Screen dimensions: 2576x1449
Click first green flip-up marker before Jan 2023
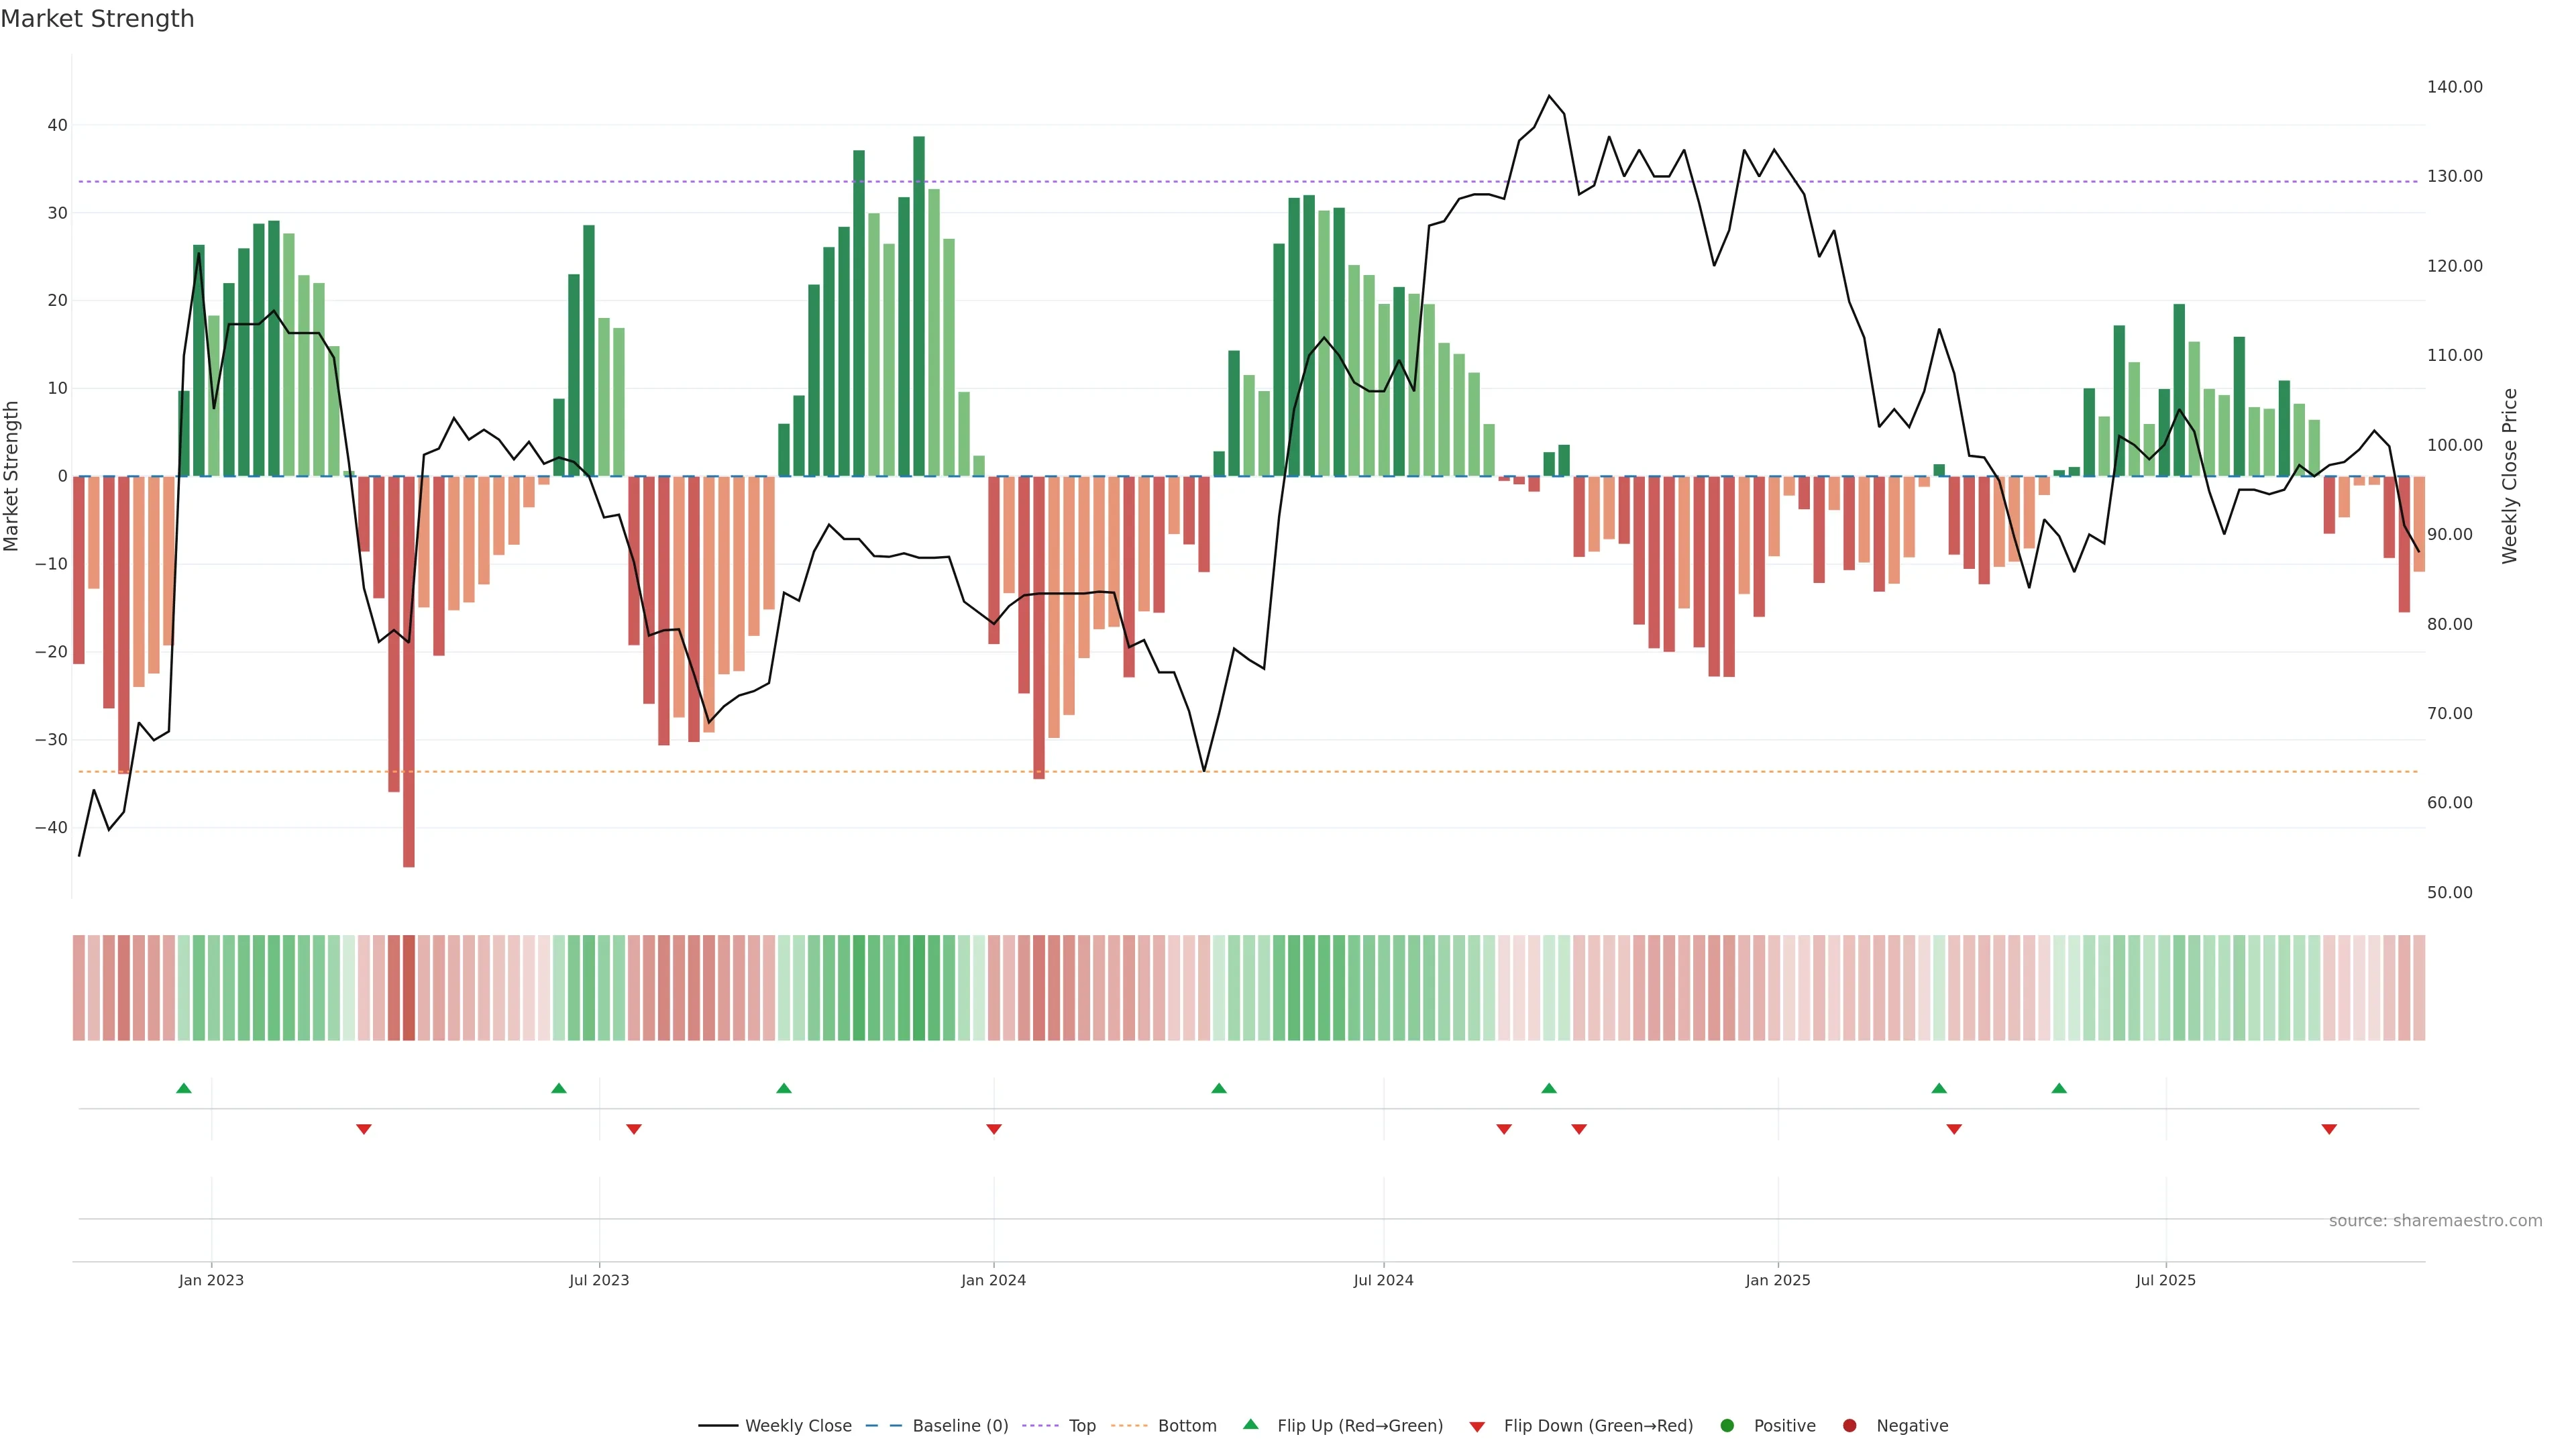pos(184,1088)
